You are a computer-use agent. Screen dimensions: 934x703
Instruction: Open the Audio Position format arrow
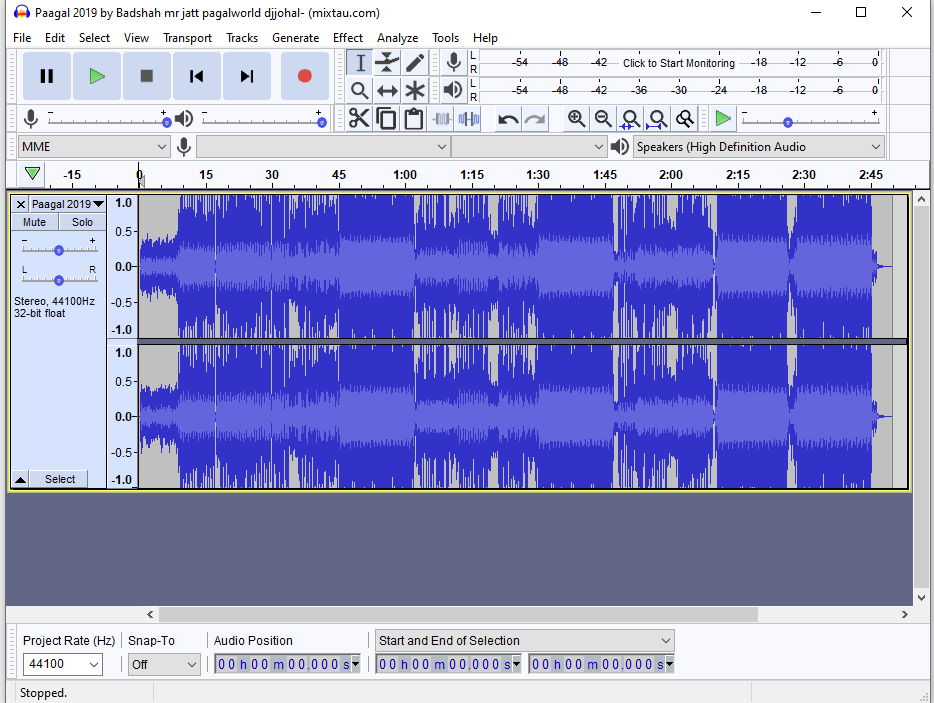[356, 664]
